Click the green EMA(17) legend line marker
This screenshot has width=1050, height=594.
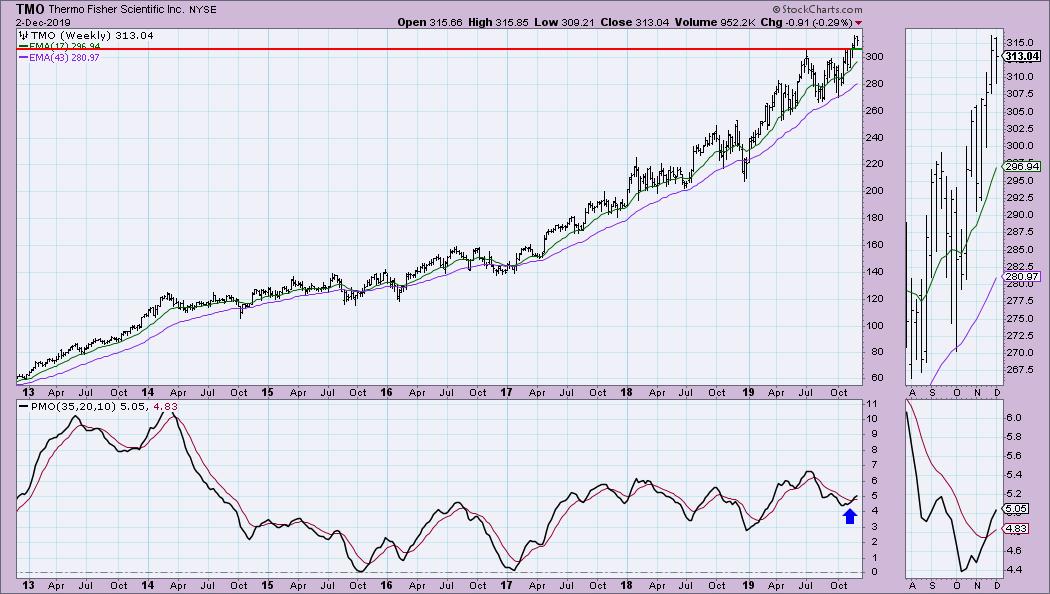[23, 46]
